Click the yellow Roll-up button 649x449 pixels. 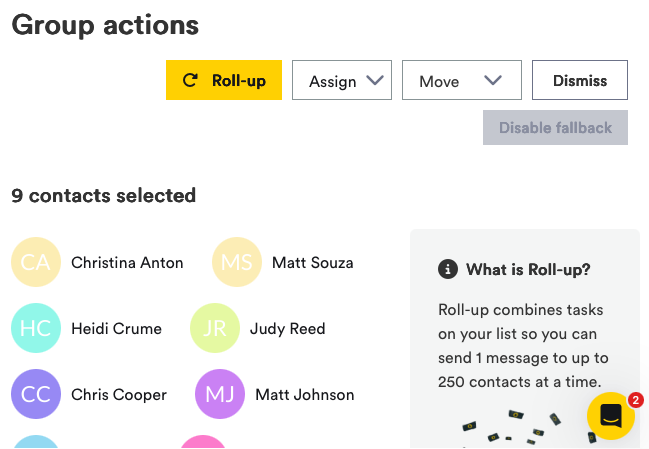tap(224, 80)
